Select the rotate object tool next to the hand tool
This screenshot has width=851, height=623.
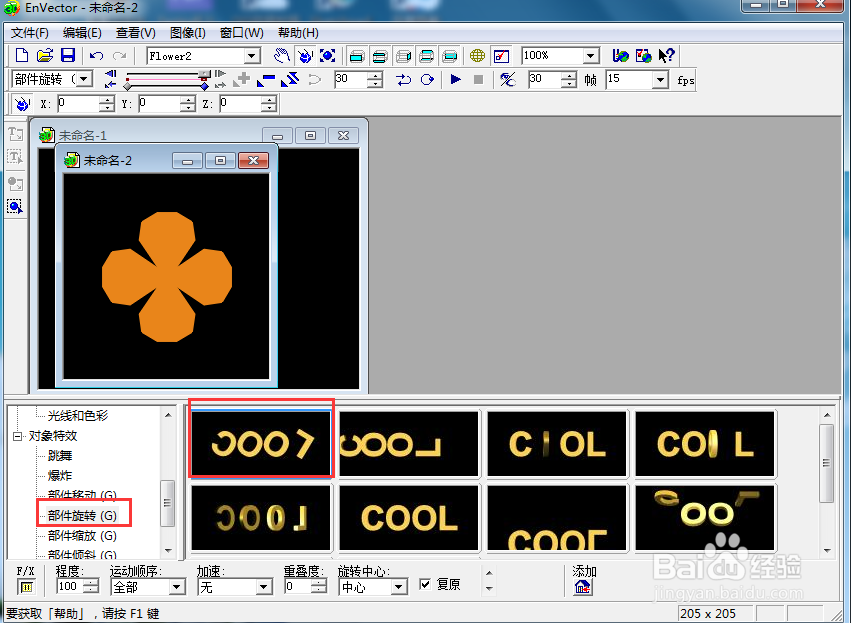[x=306, y=55]
